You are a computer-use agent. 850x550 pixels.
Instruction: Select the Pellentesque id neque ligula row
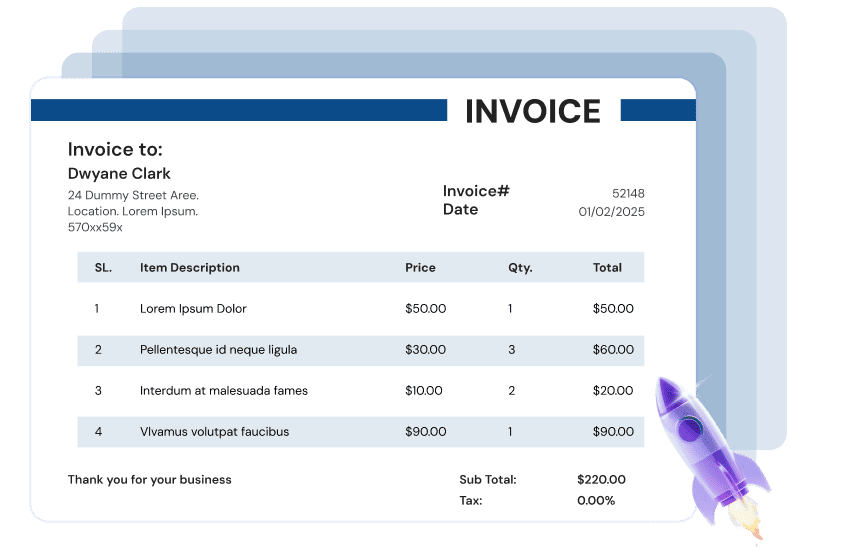[x=218, y=350]
